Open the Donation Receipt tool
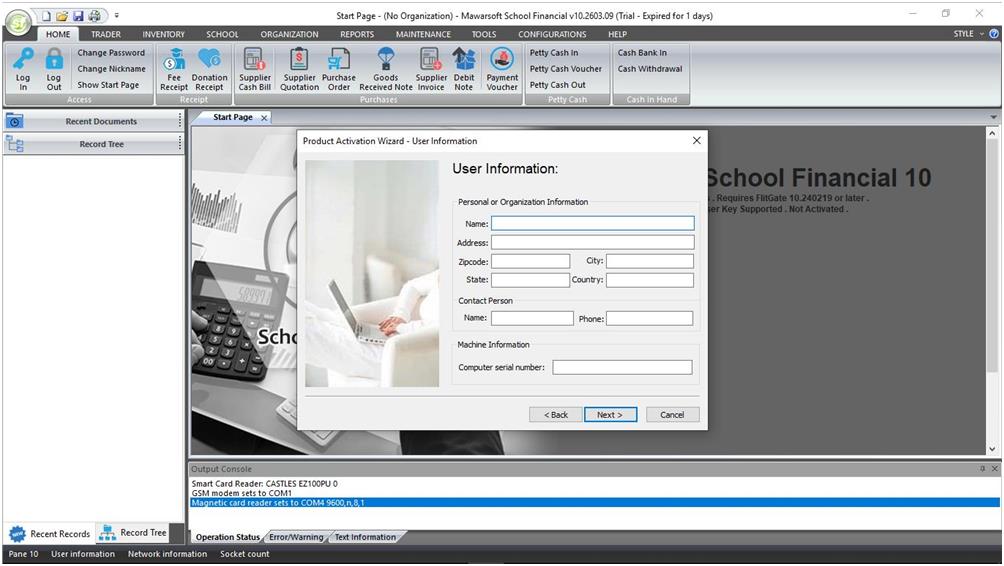Screen dimensions: 1004x566 pyautogui.click(x=209, y=68)
